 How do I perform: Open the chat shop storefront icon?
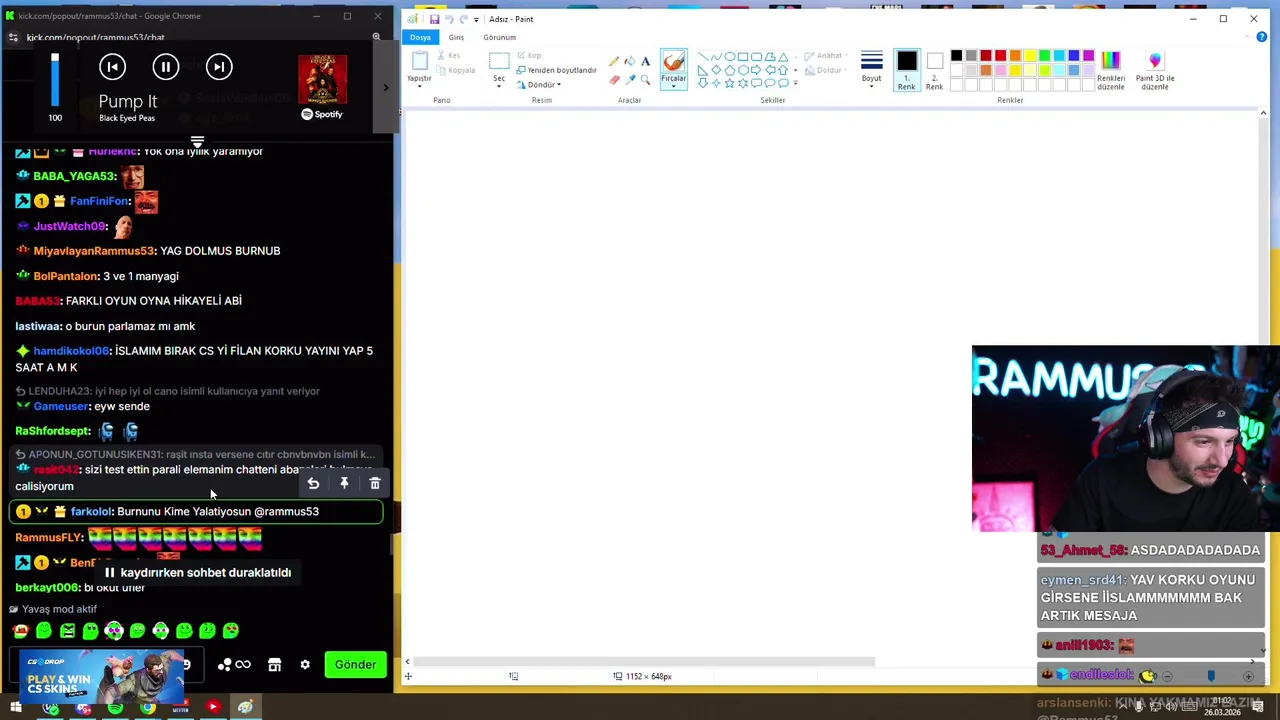point(274,665)
